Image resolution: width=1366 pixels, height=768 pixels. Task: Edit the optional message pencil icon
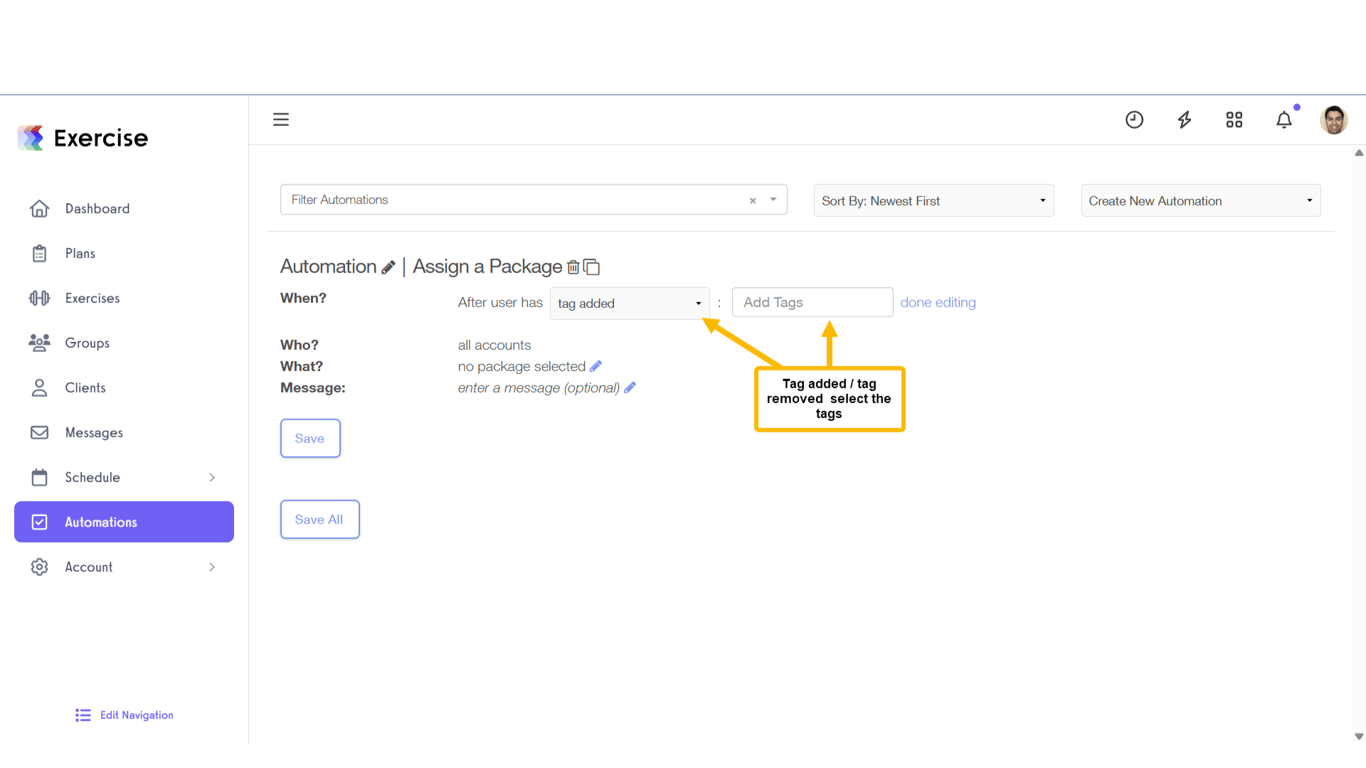[x=630, y=388]
